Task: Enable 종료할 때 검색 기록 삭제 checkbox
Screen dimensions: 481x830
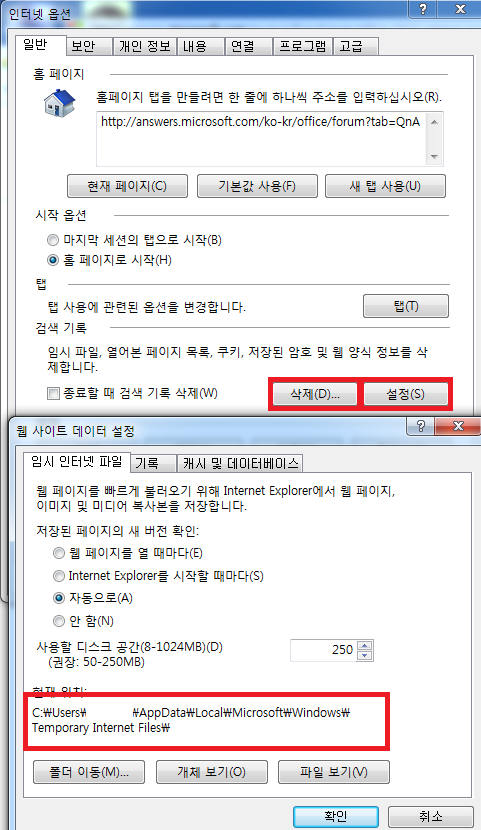Action: point(53,393)
